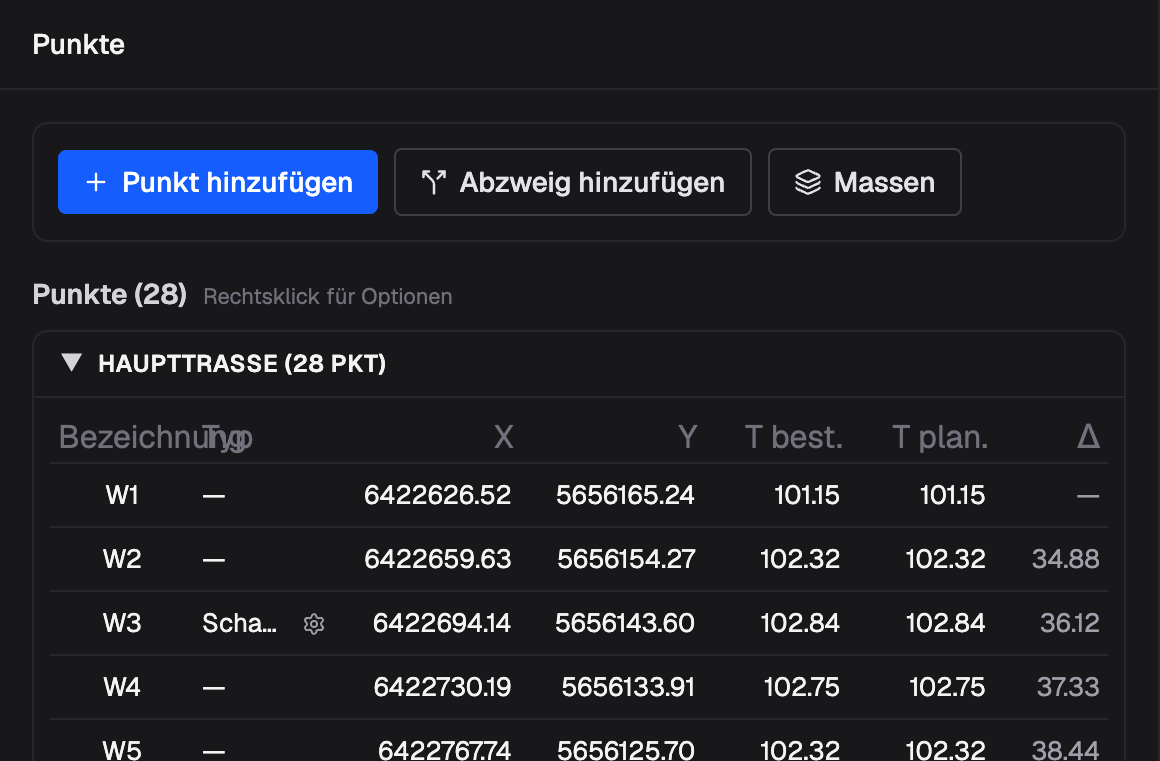Viewport: 1160px width, 761px height.
Task: Click the branch icon in Abzweig hinzufügen
Action: pyautogui.click(x=434, y=182)
